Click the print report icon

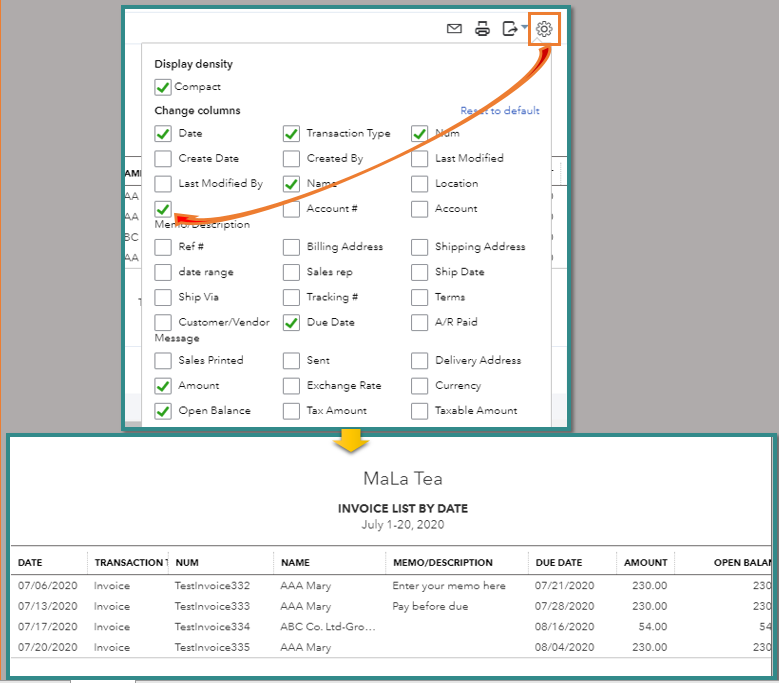pos(482,29)
